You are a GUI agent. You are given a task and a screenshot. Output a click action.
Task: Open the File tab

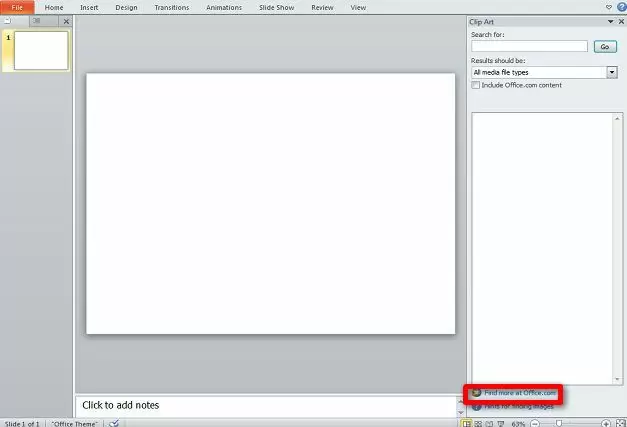(17, 7)
